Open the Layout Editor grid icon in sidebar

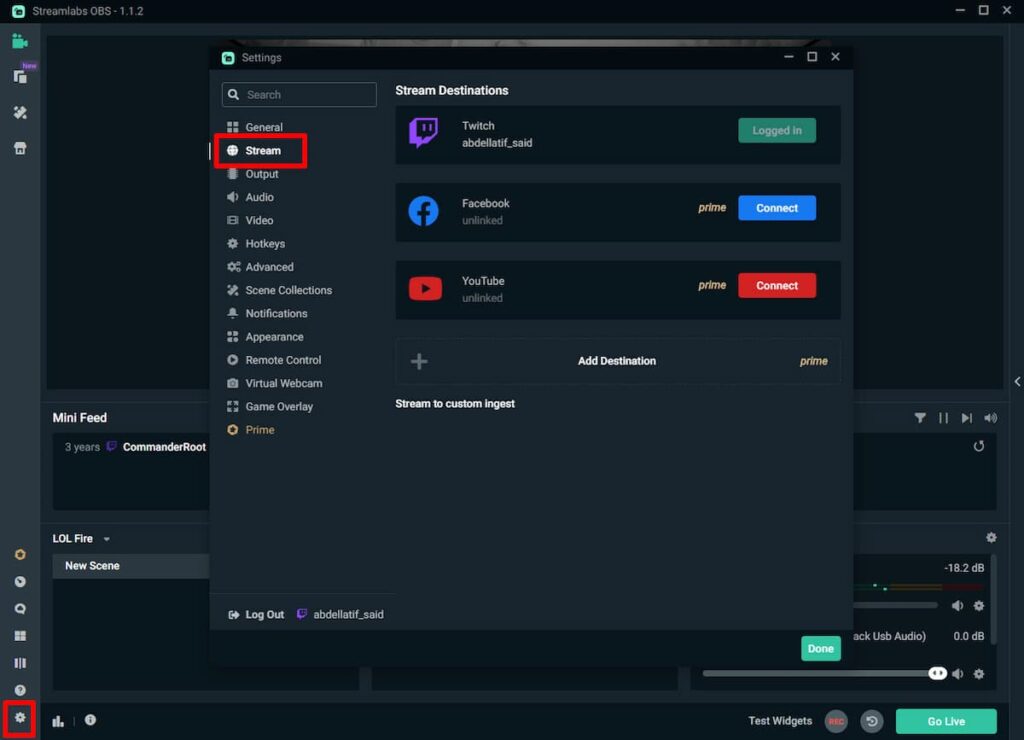[20, 635]
